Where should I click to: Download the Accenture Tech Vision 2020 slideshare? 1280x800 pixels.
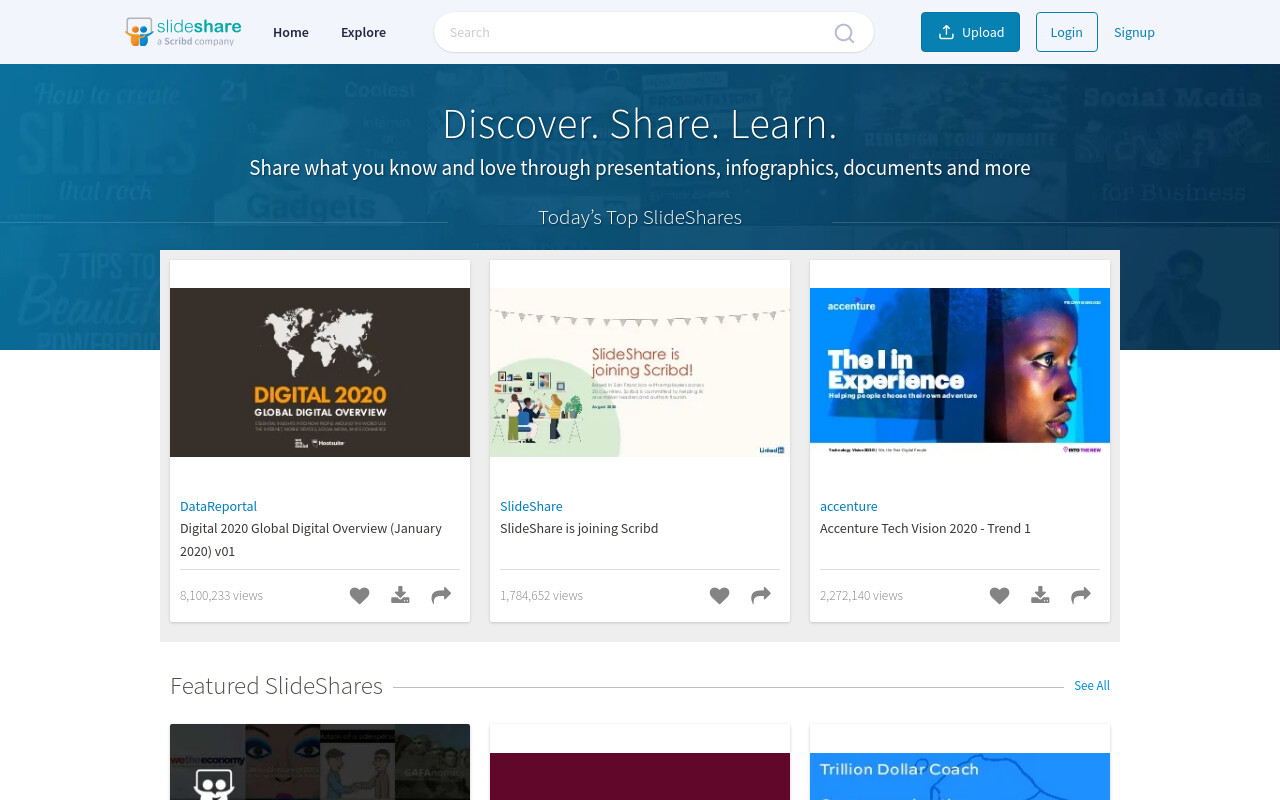tap(1040, 595)
